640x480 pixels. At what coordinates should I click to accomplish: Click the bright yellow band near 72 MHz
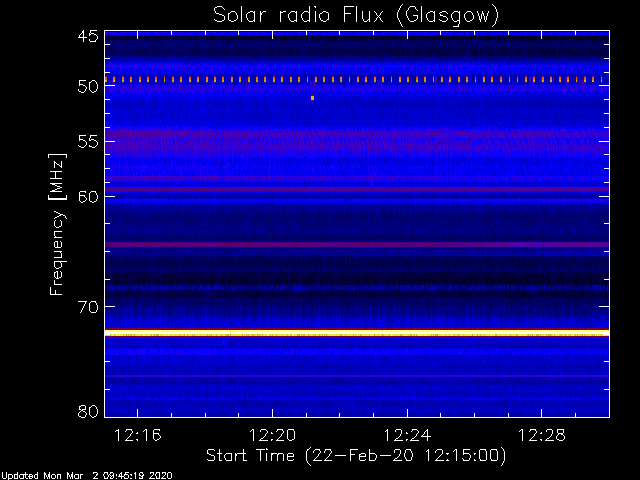357,333
